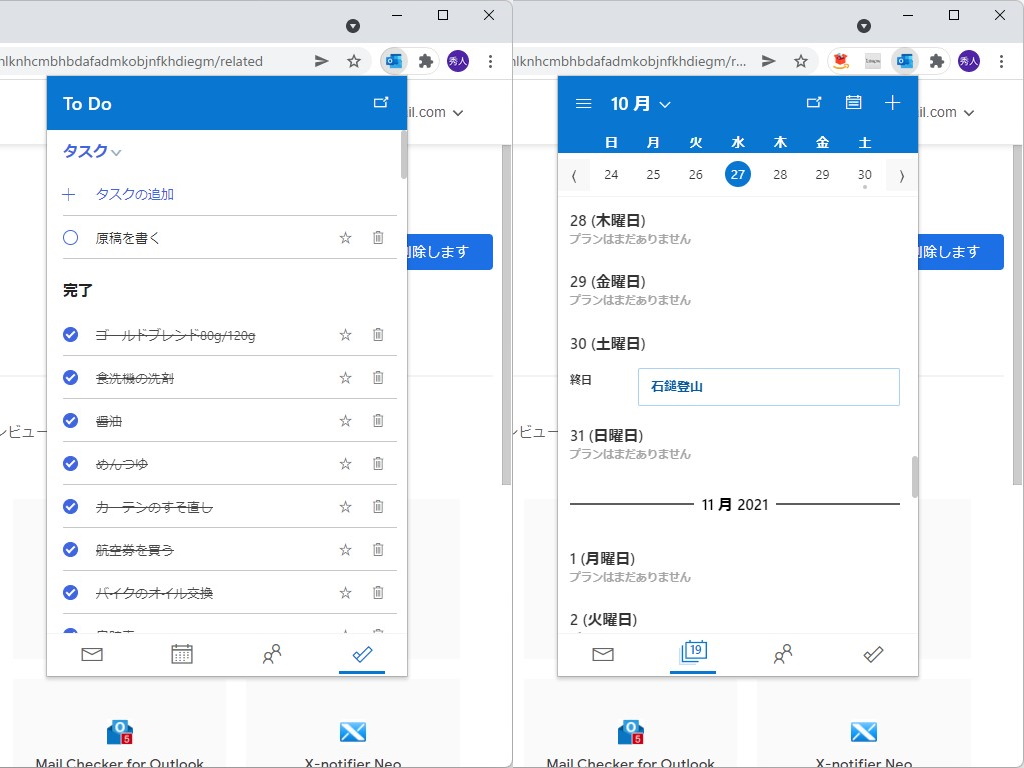This screenshot has width=1024, height=768.
Task: Open the Mail view in the To Do popup
Action: (92, 654)
